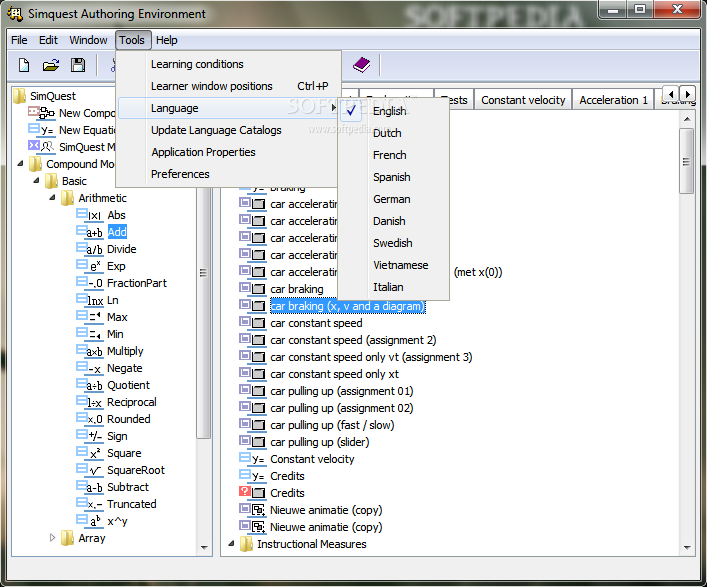Click the Reciprocal 1÷x icon
The width and height of the screenshot is (707, 587).
pos(89,402)
